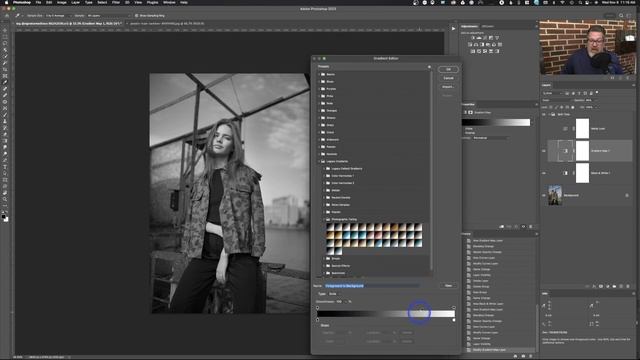Expand the Color Harmonies 1 folder
Screen dimensions: 640x360
click(324, 176)
